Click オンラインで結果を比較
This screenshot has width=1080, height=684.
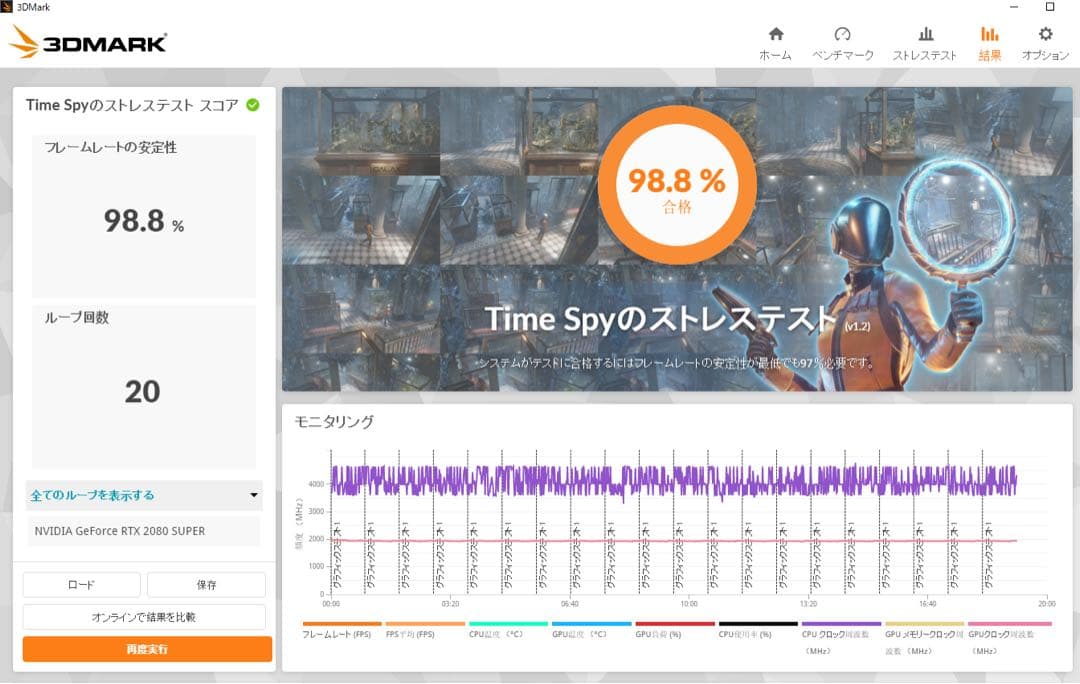point(146,617)
